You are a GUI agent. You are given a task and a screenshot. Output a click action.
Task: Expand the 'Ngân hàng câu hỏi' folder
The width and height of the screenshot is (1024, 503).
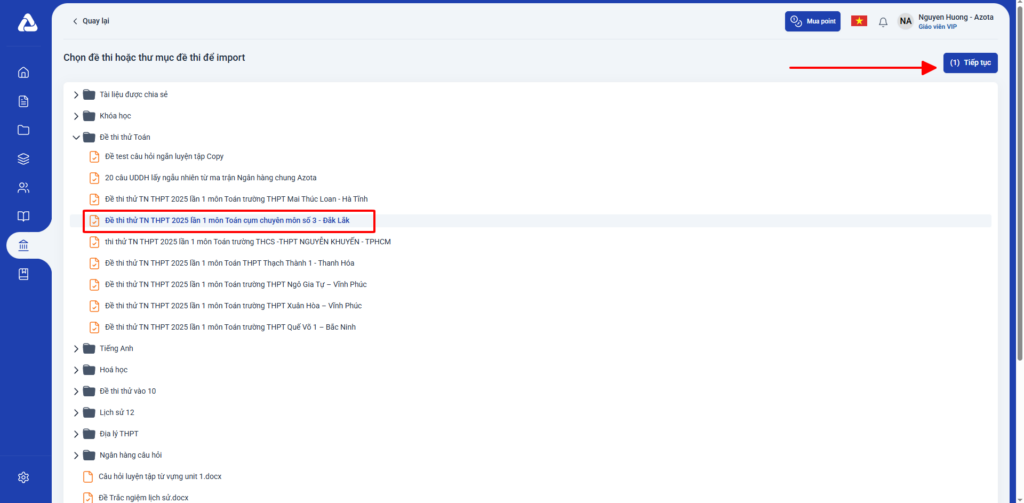point(76,455)
